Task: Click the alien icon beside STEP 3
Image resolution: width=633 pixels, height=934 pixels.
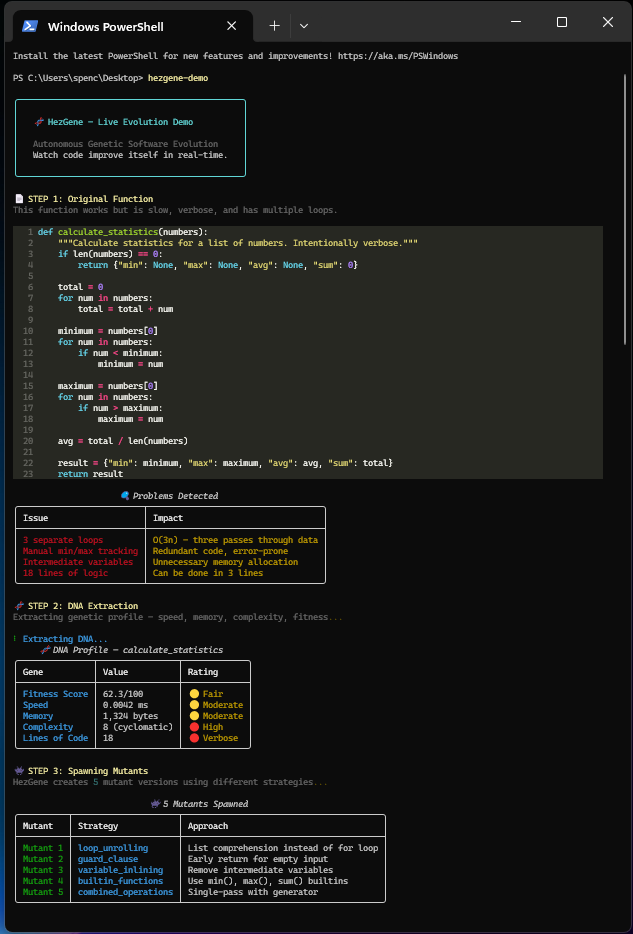Action: click(x=18, y=771)
